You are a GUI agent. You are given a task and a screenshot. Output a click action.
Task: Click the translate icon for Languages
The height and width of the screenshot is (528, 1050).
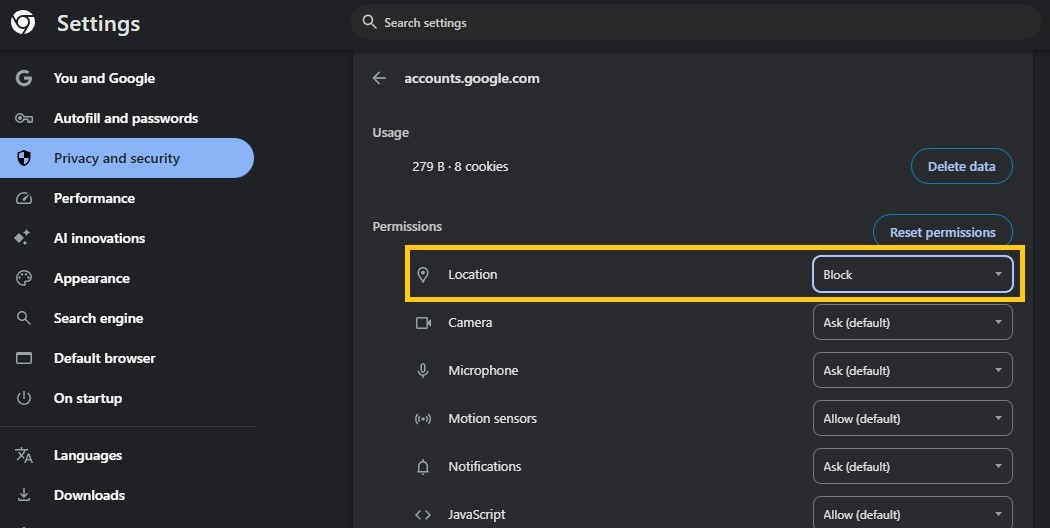(24, 455)
